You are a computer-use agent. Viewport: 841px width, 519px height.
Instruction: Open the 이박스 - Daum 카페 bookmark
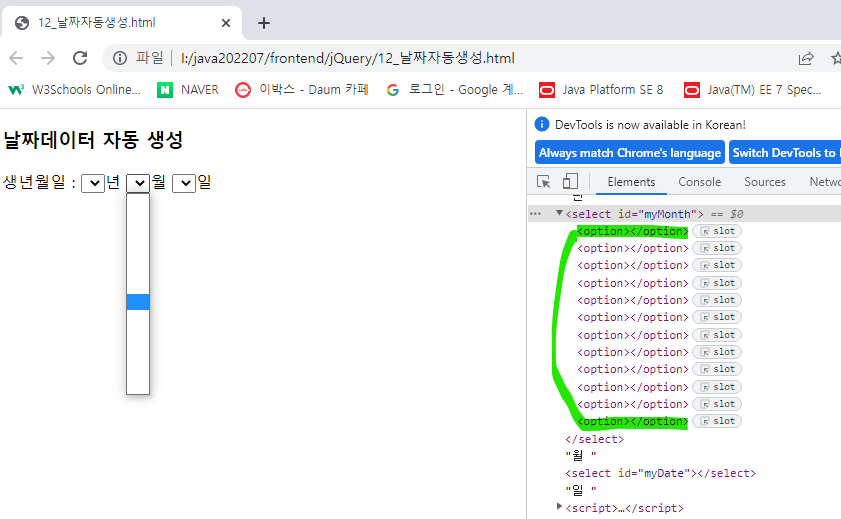(x=302, y=90)
